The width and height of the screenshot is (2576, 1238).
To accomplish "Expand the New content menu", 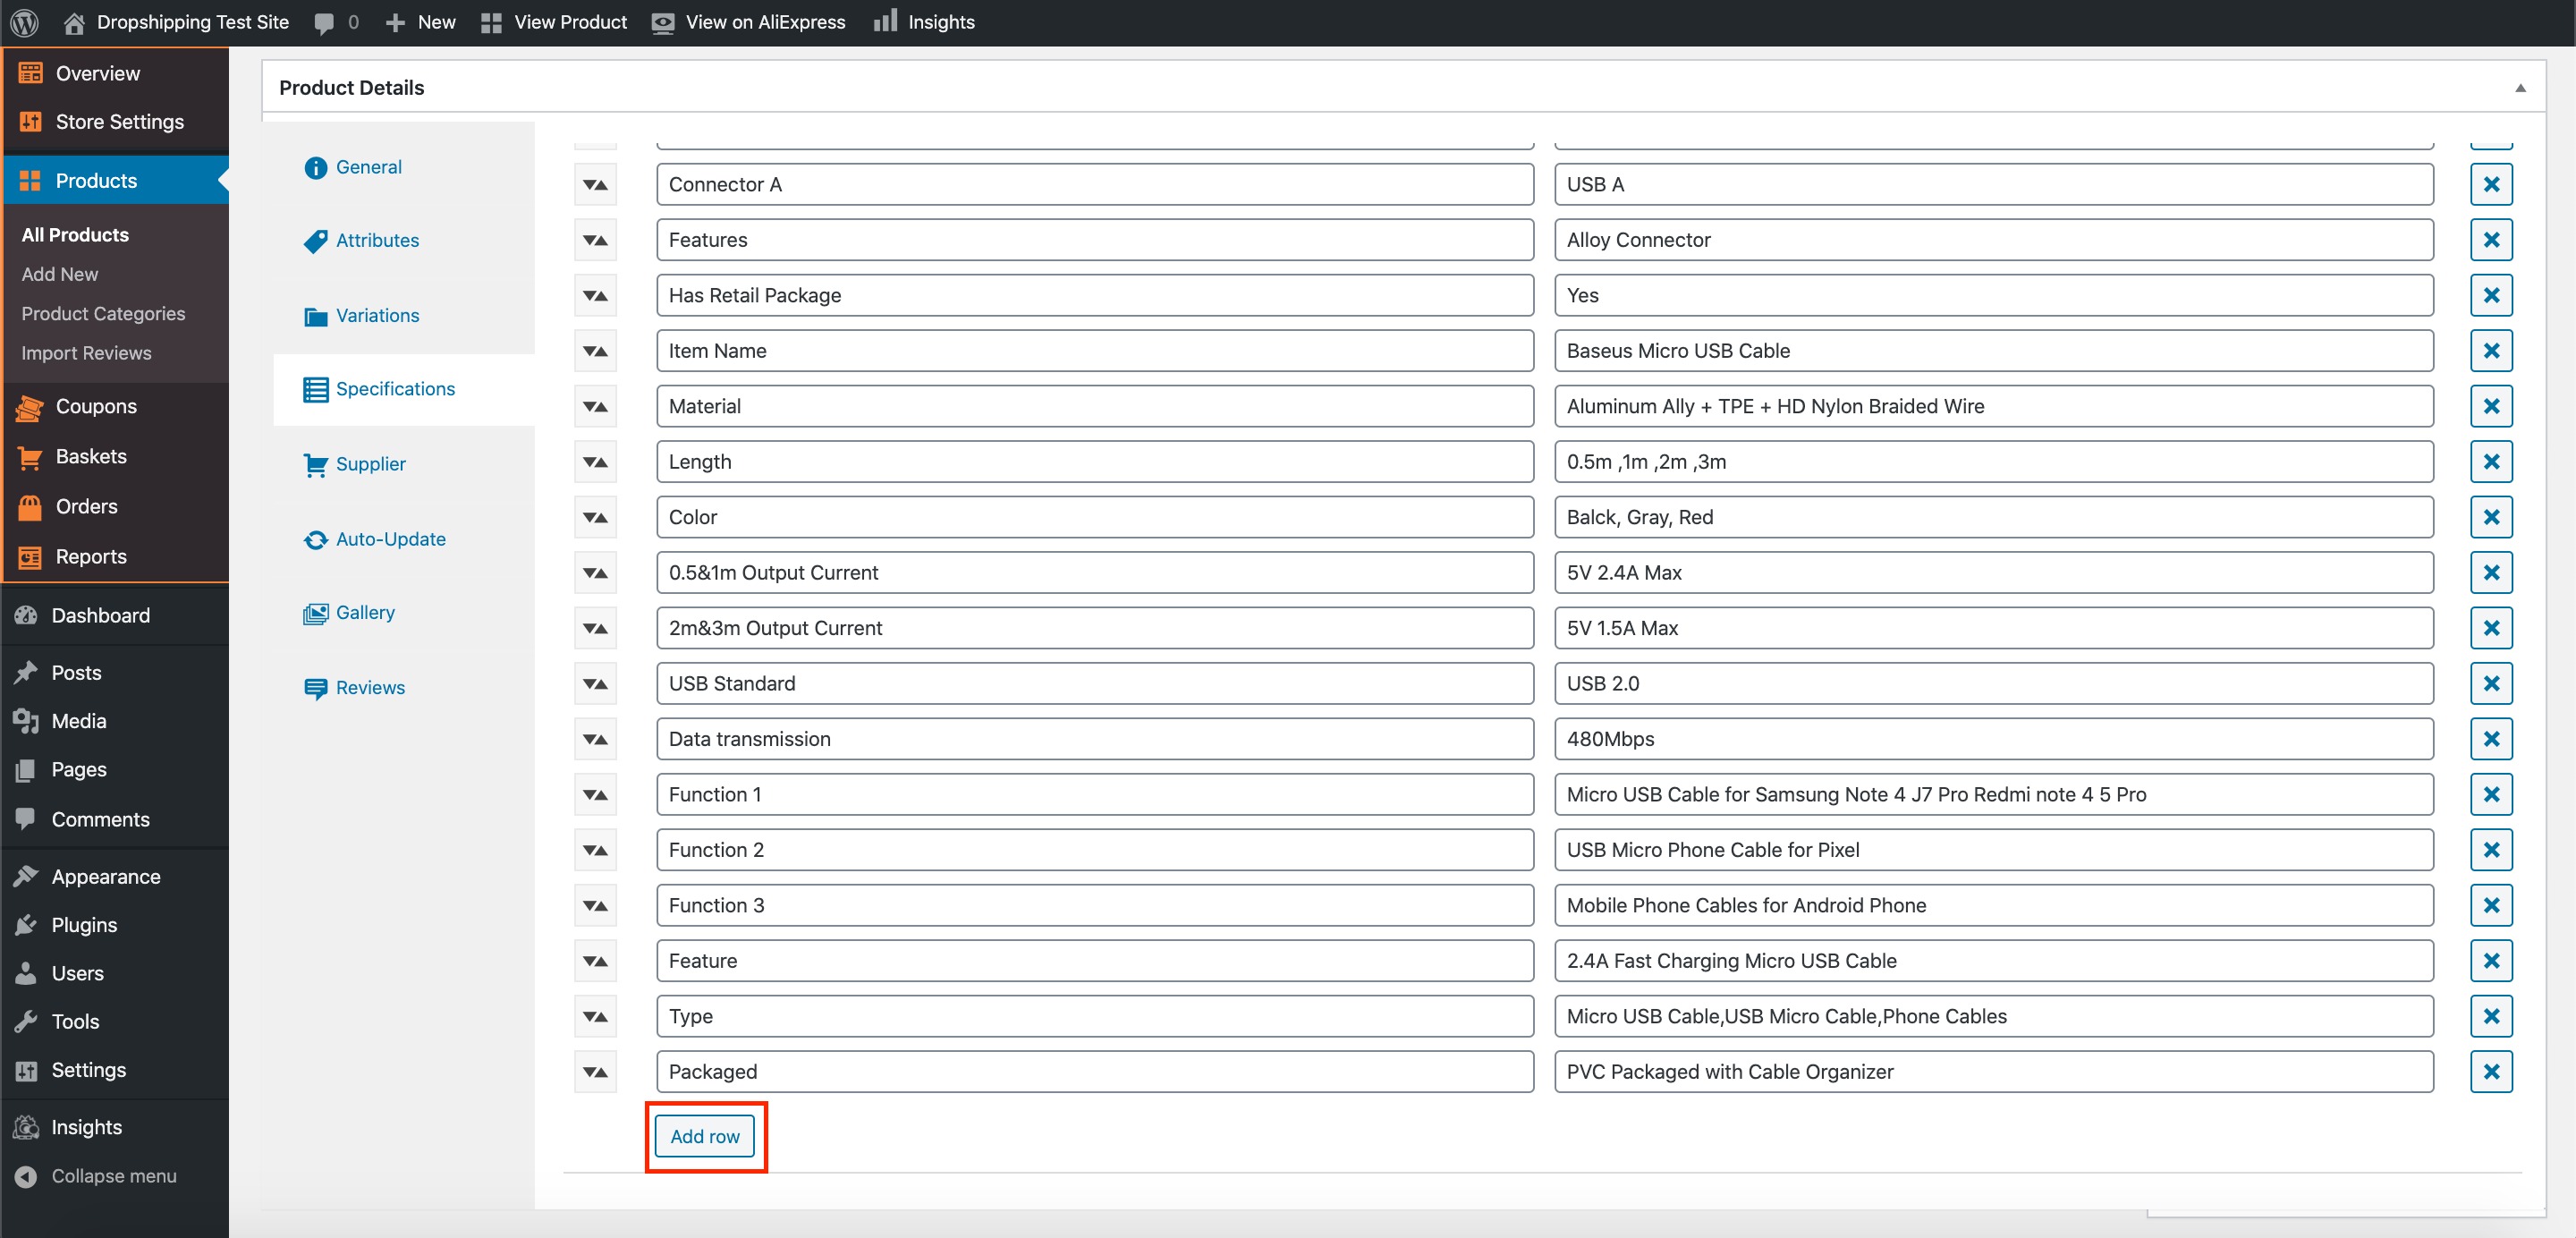I will [x=421, y=22].
